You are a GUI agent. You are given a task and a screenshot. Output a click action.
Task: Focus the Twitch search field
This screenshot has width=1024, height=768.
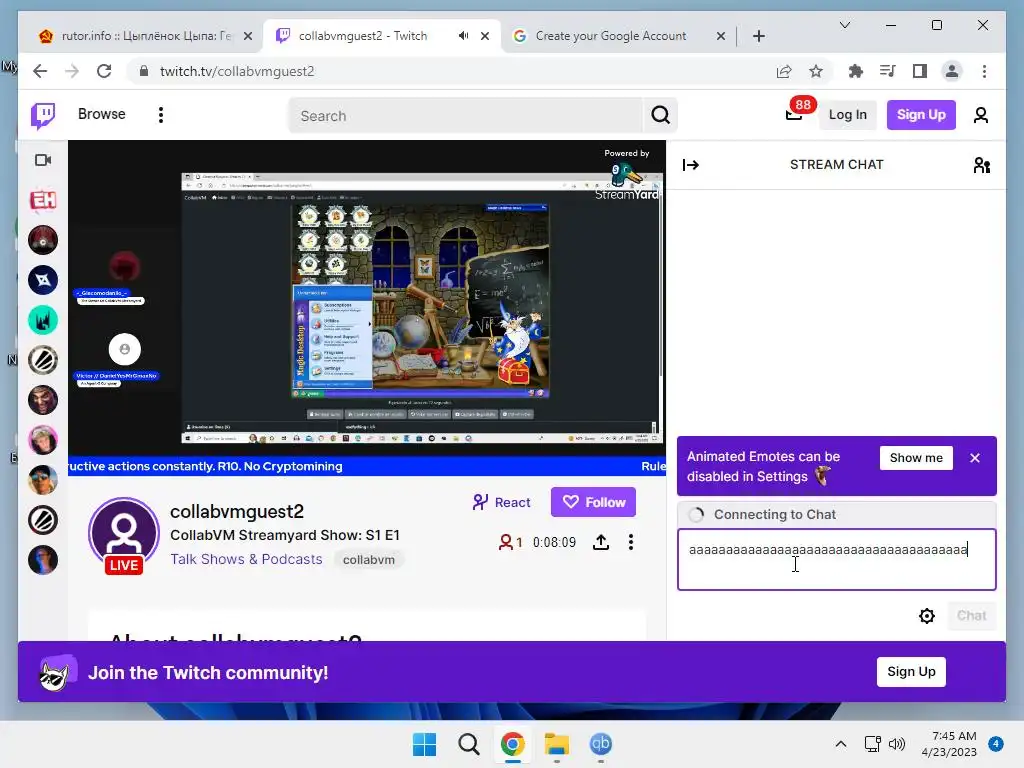coord(466,116)
